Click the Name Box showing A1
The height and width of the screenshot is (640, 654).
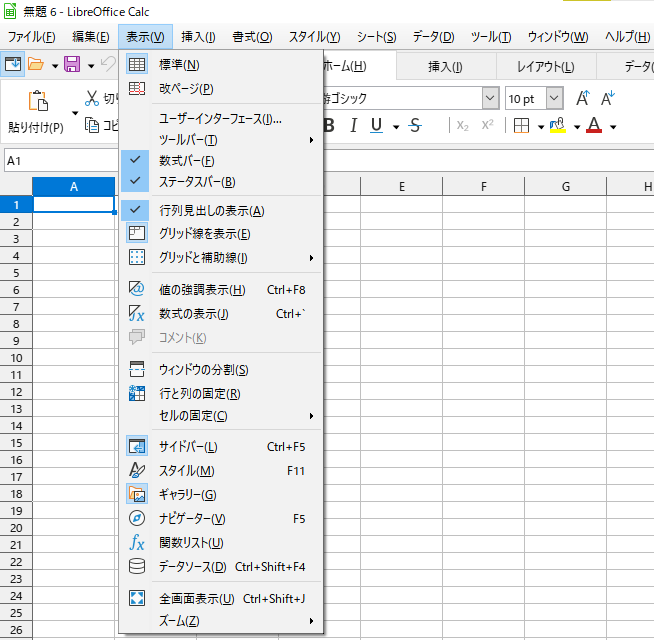62,161
